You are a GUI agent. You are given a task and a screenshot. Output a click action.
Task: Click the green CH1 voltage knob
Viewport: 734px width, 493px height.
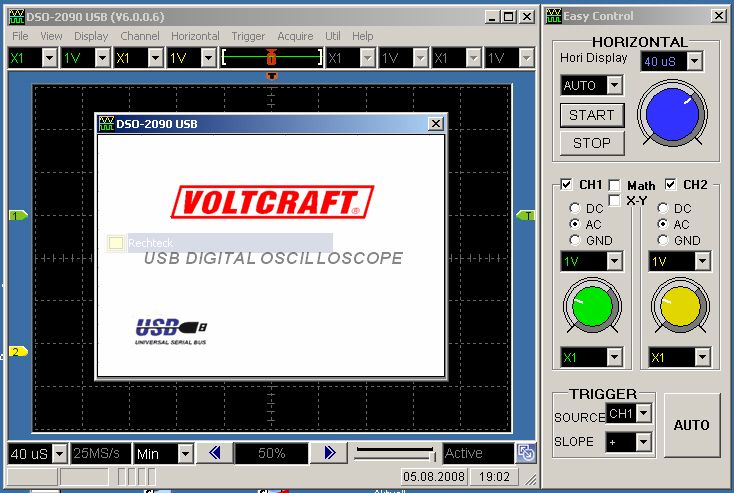click(x=592, y=306)
